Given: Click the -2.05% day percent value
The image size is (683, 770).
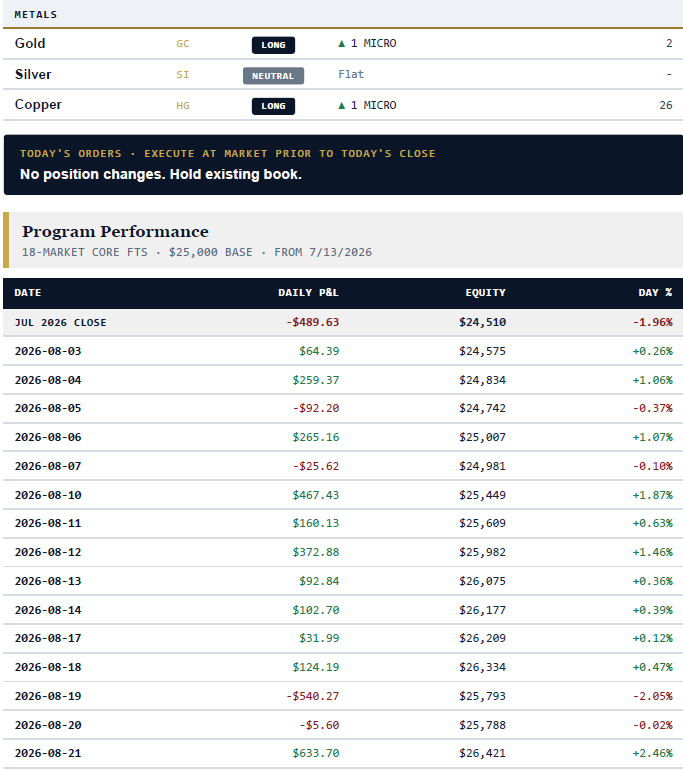Looking at the screenshot, I should (653, 696).
